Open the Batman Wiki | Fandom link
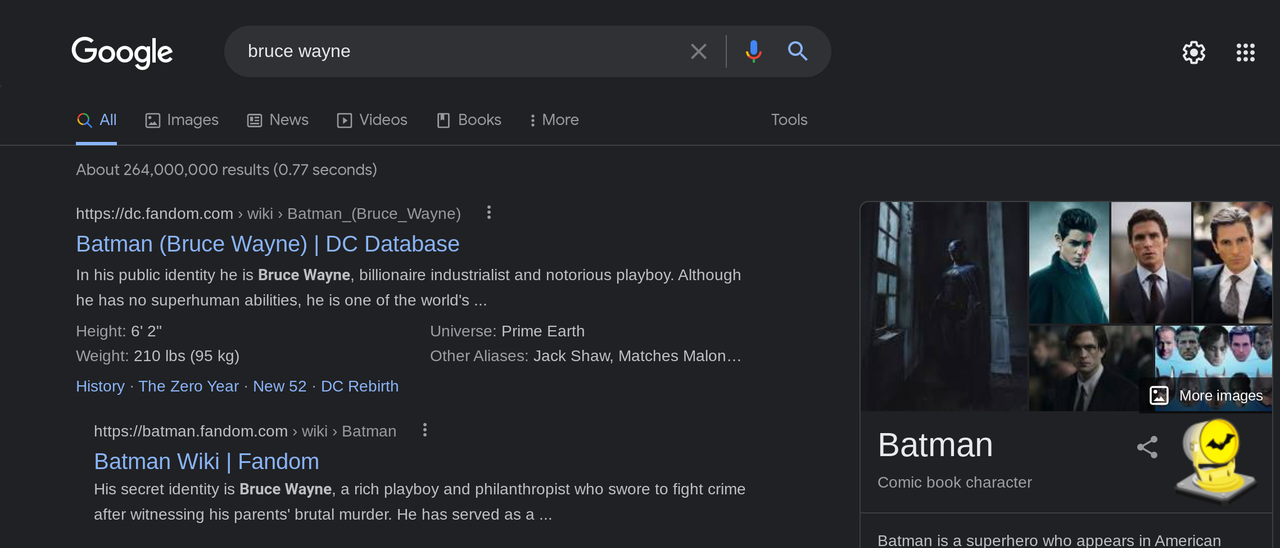The width and height of the screenshot is (1280, 548). point(206,462)
